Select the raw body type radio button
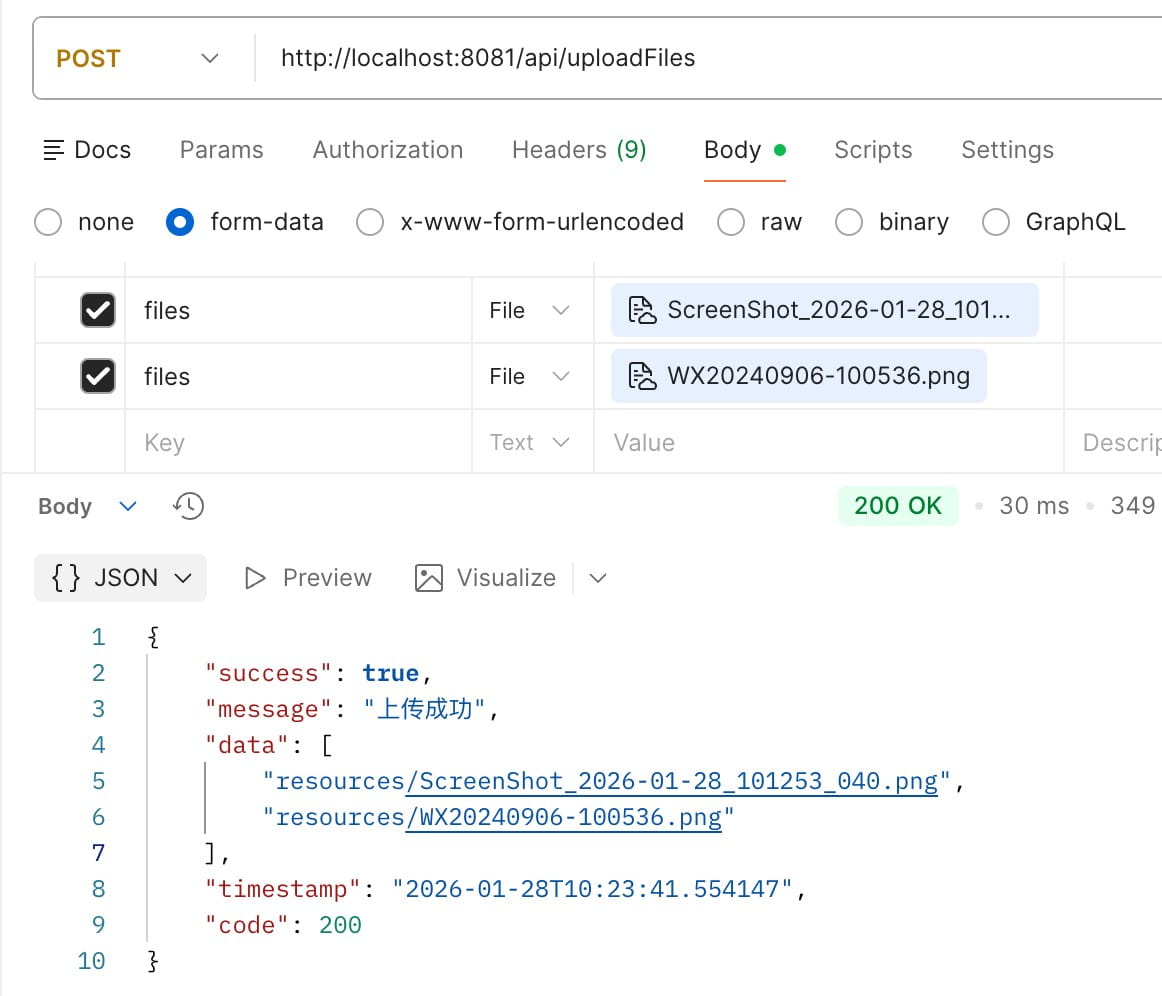 [731, 222]
